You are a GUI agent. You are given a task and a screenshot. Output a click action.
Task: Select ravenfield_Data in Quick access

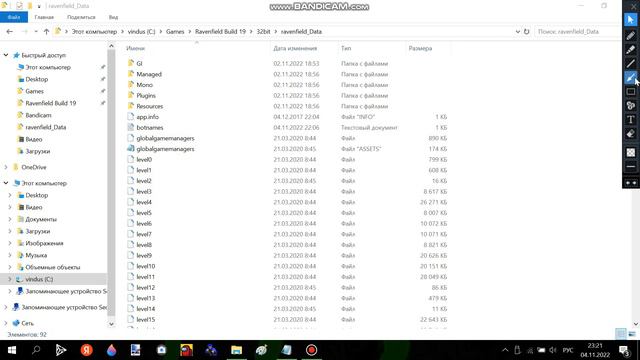[x=46, y=127]
